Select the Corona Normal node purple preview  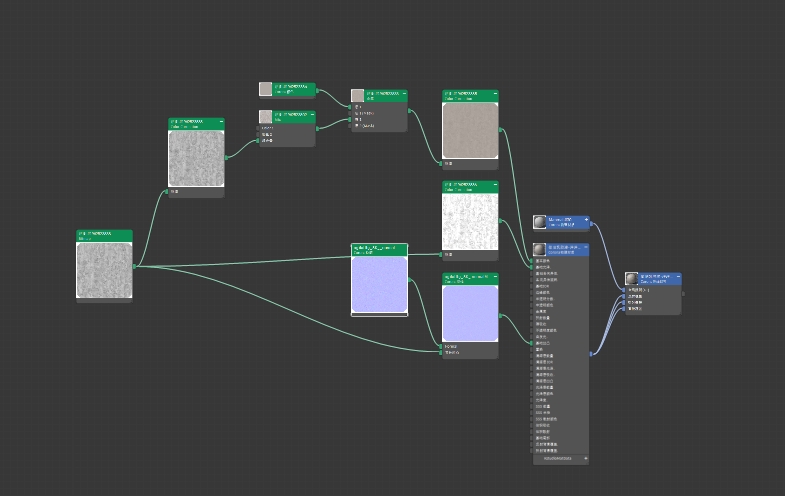click(470, 314)
